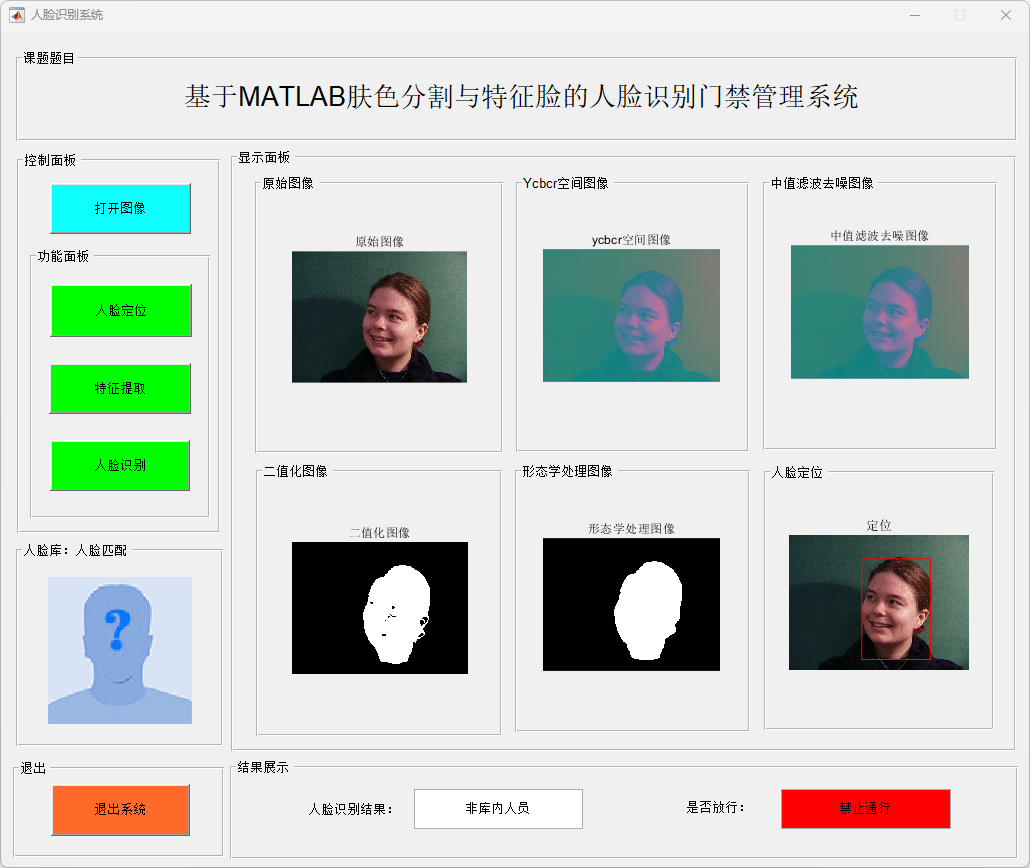Click the 原始图像 photo
This screenshot has width=1030, height=868.
380,317
